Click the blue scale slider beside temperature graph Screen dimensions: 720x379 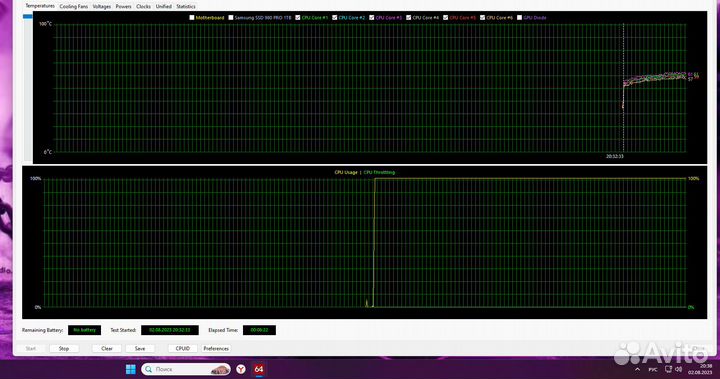point(28,17)
